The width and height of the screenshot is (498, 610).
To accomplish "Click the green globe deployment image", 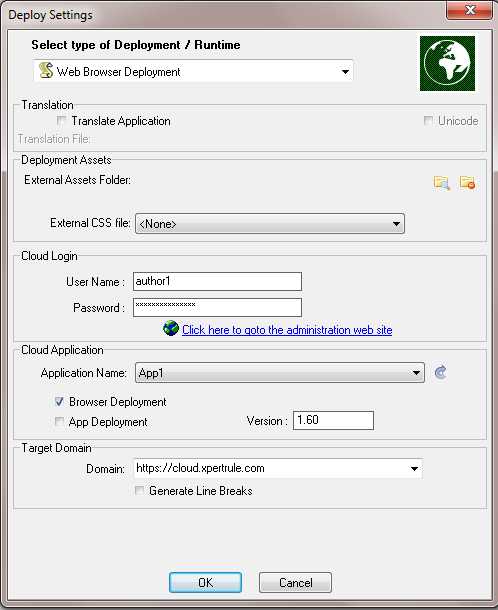I will click(447, 63).
